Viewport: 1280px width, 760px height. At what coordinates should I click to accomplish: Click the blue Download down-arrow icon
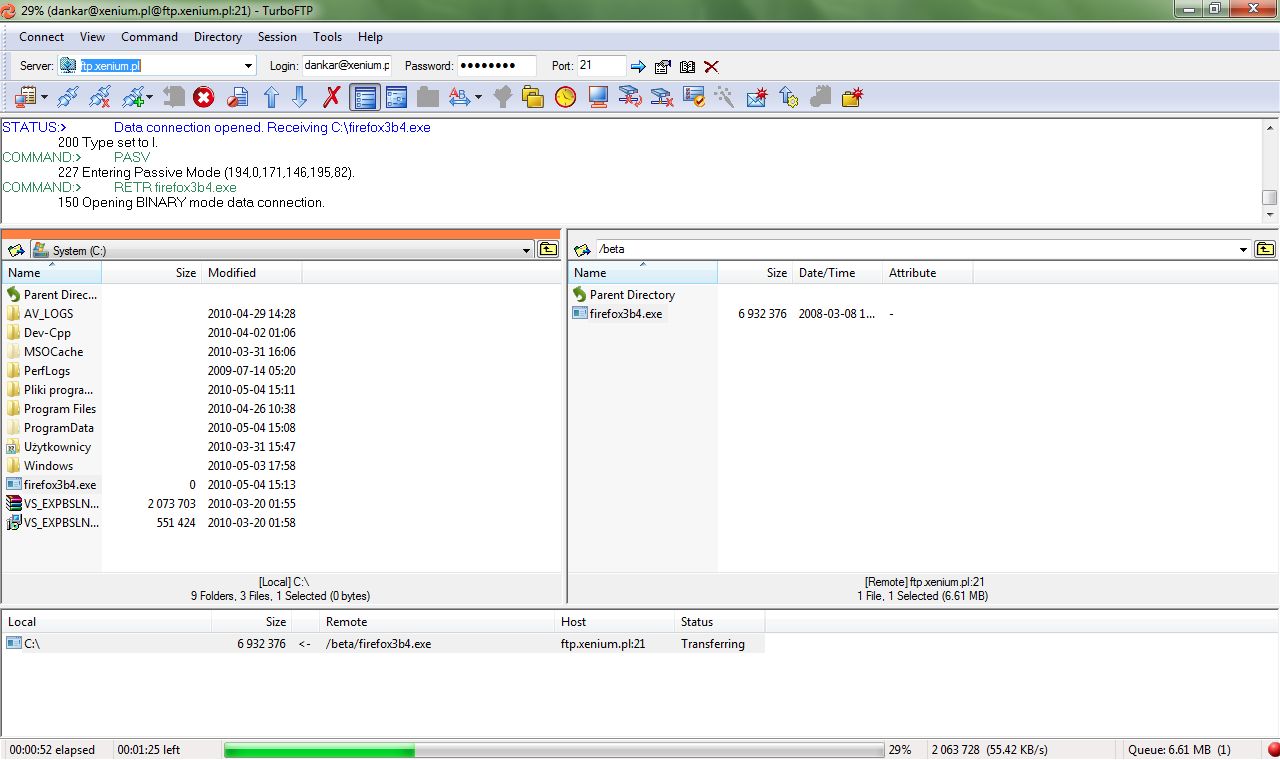click(x=299, y=97)
